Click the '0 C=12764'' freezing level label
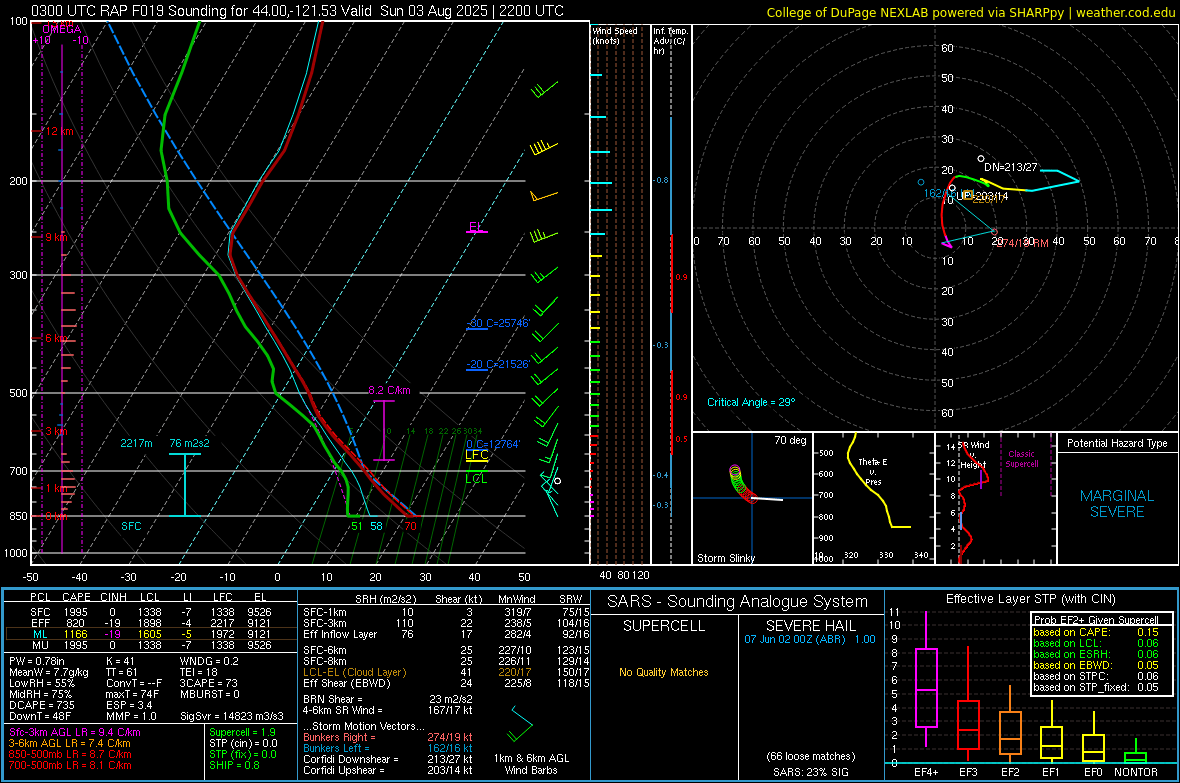The width and height of the screenshot is (1180, 783). 493,444
